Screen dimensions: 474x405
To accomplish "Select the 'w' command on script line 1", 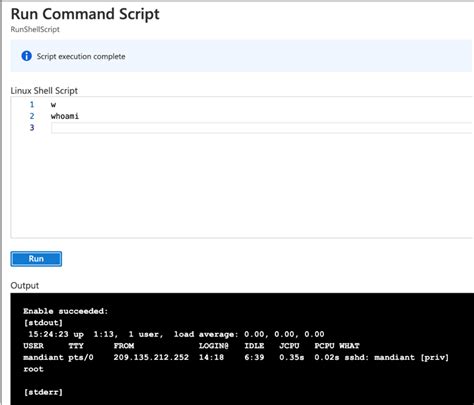I will click(53, 105).
